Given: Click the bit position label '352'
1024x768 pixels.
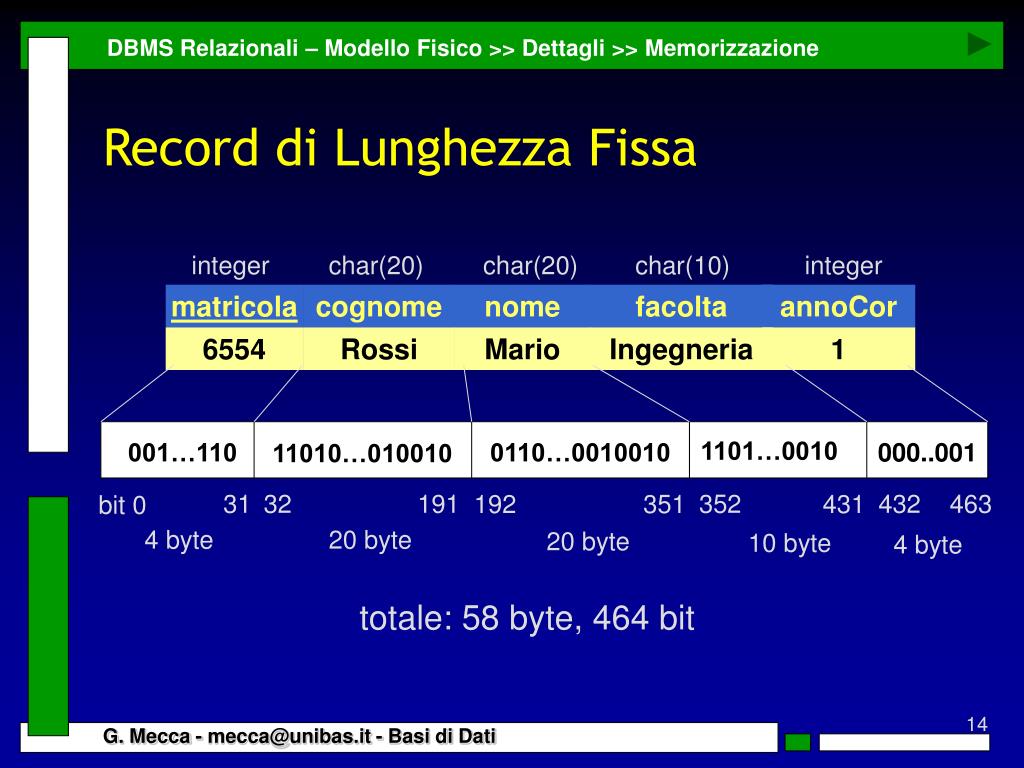Looking at the screenshot, I should tap(720, 505).
